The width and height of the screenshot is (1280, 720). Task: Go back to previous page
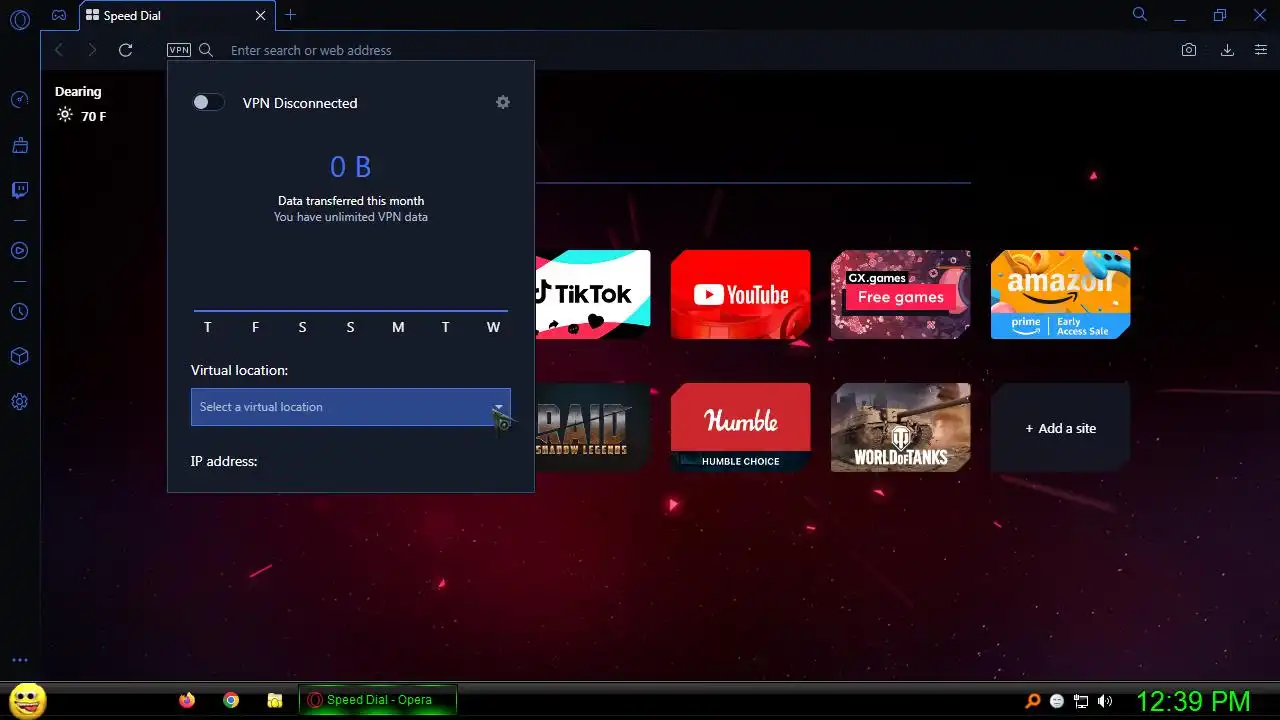click(x=59, y=50)
